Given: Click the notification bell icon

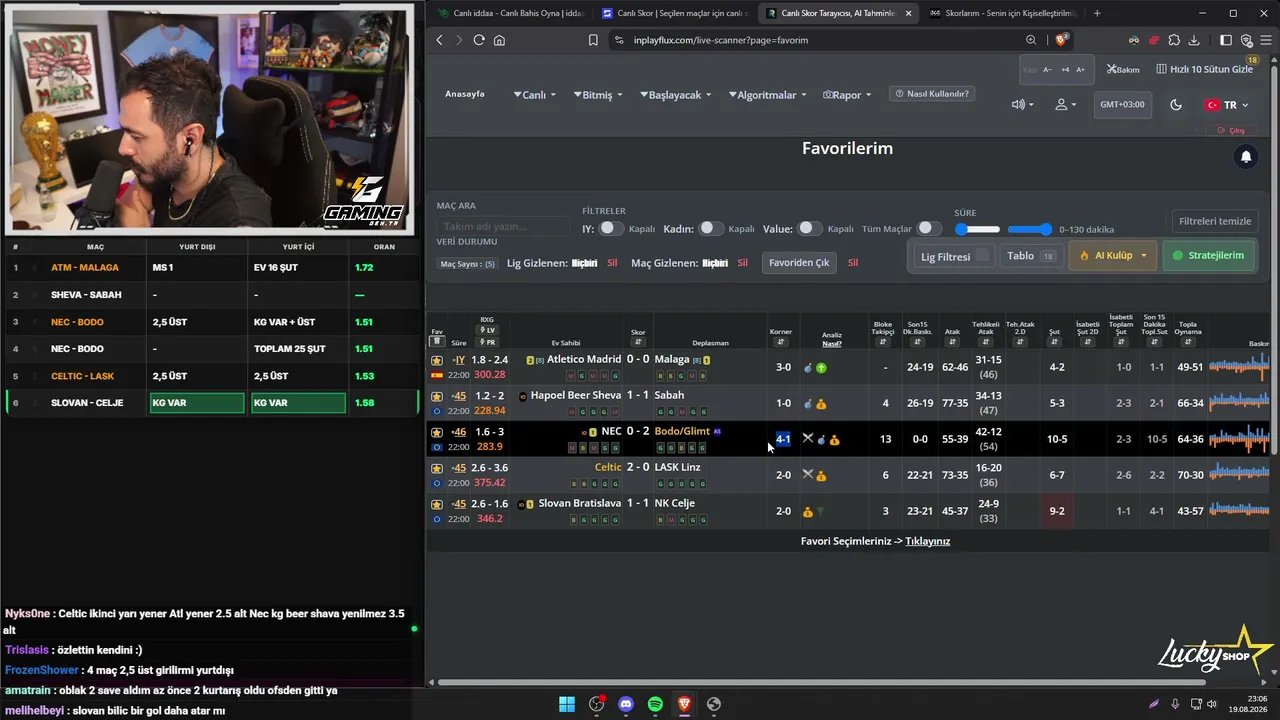Looking at the screenshot, I should pos(1246,157).
